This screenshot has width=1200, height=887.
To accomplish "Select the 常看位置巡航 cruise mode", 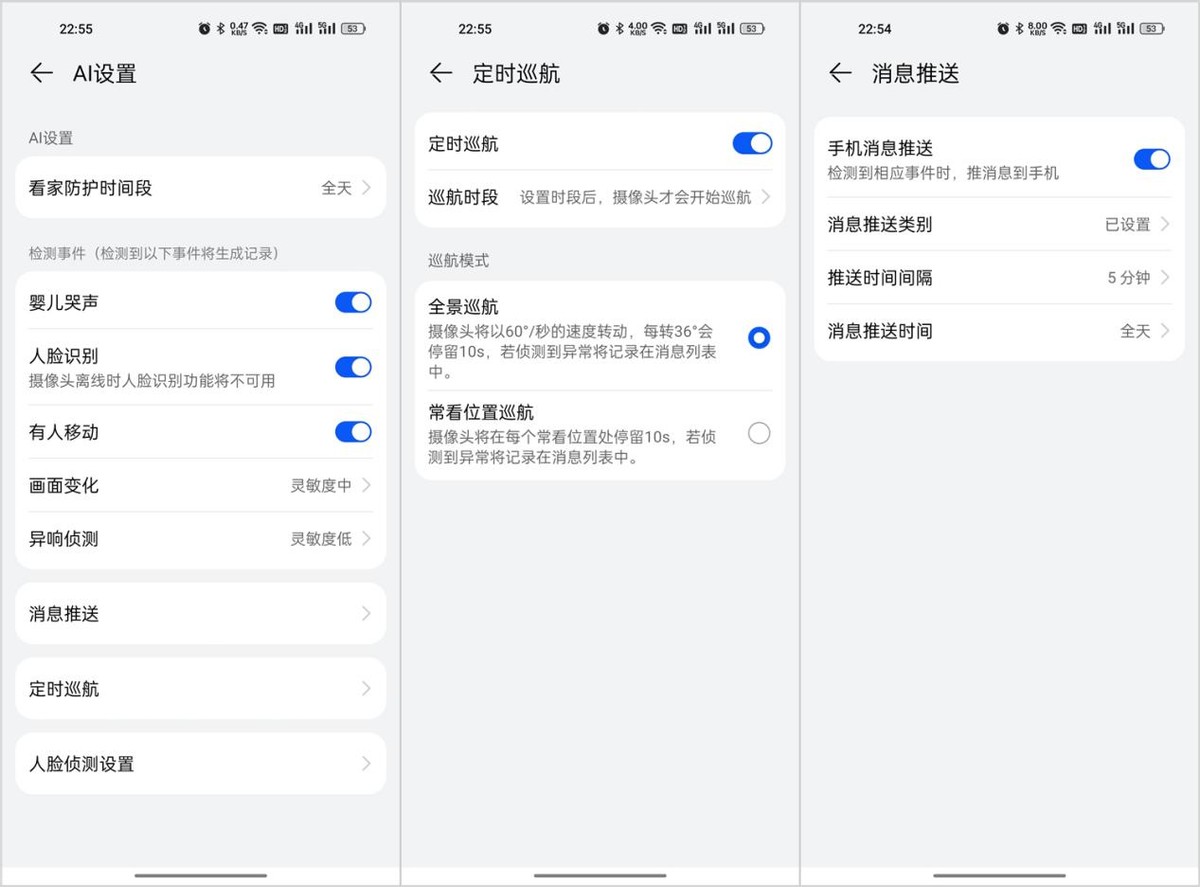I will click(759, 433).
